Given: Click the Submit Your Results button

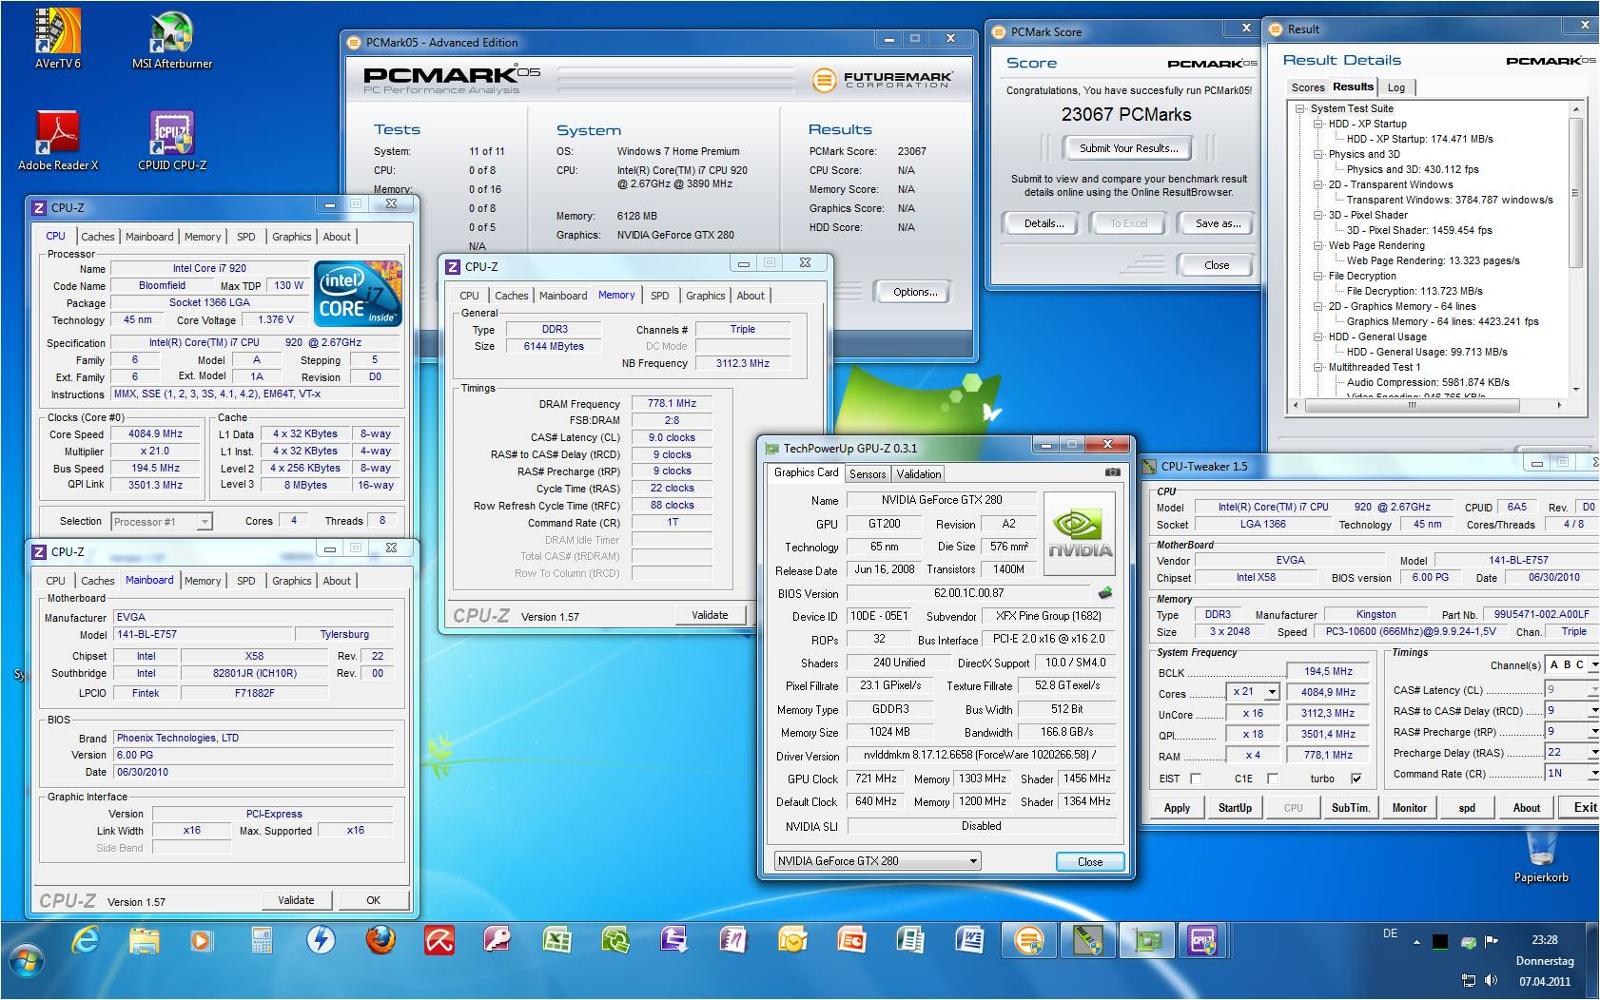Looking at the screenshot, I should [x=1128, y=148].
